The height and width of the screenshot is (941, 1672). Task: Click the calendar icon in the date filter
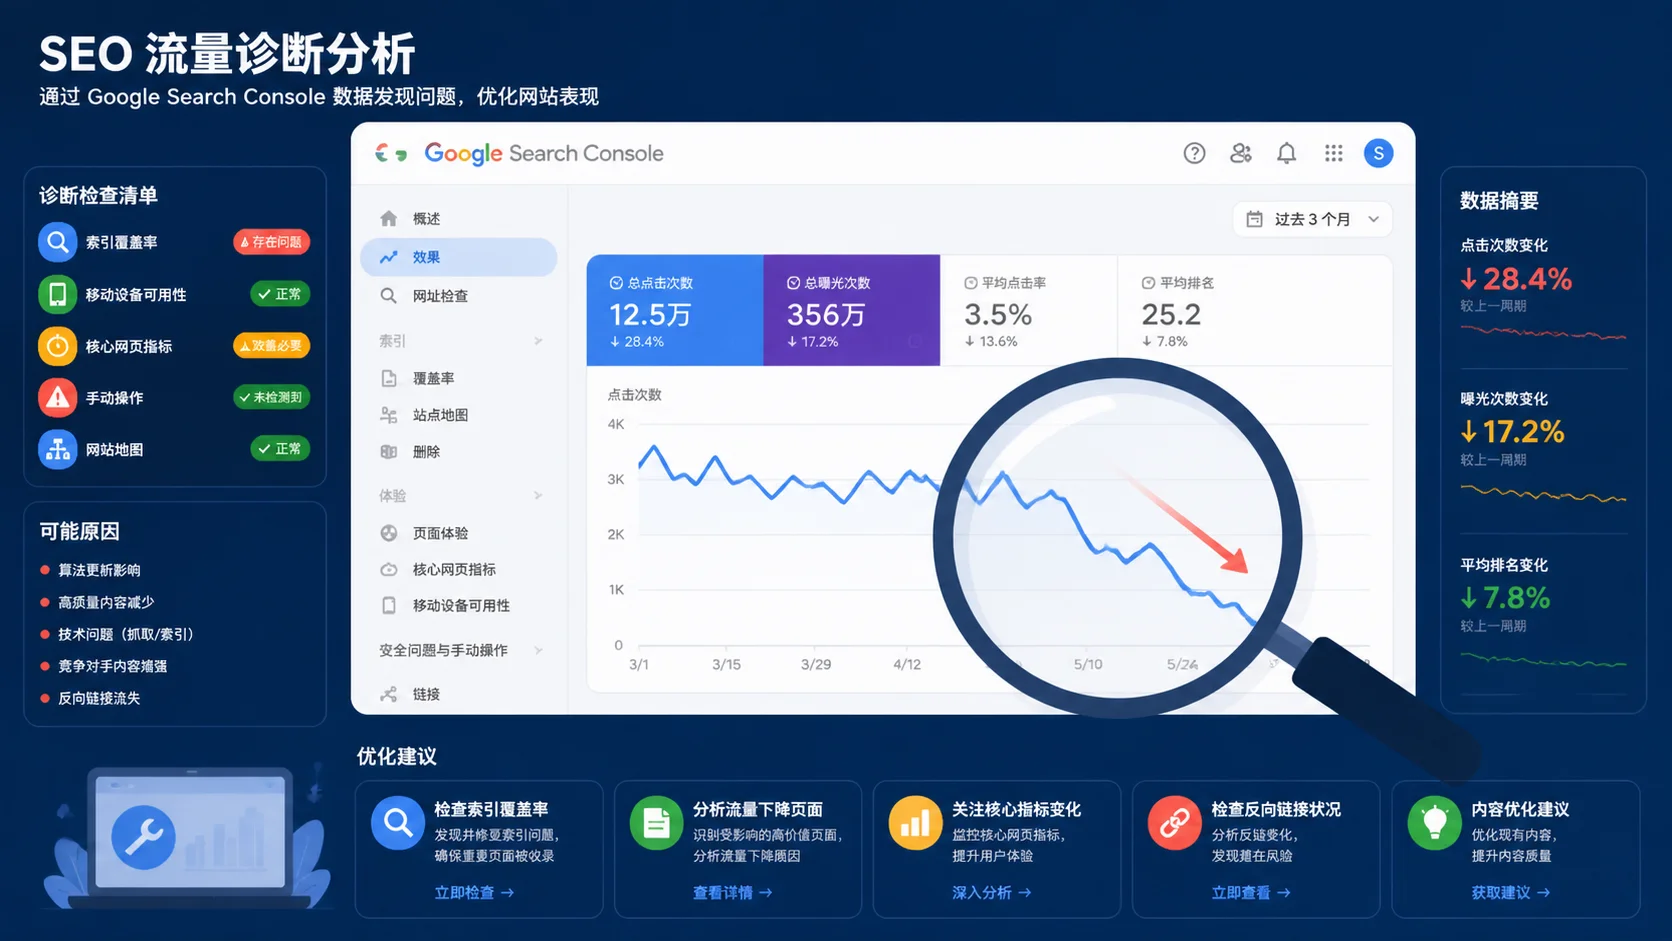coord(1254,219)
